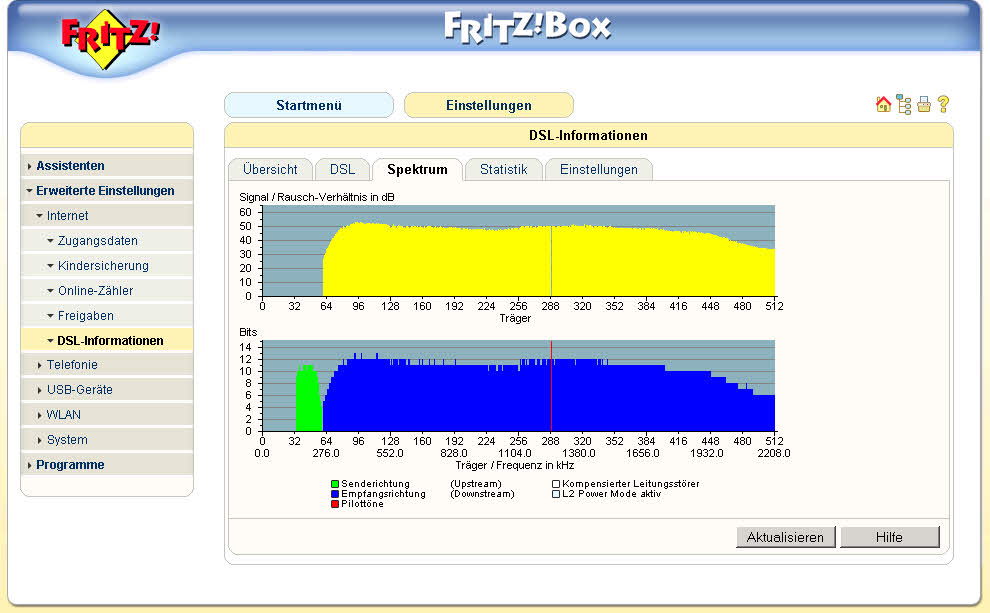
Task: Click the green Senderichtung legend swatch
Action: pyautogui.click(x=335, y=484)
